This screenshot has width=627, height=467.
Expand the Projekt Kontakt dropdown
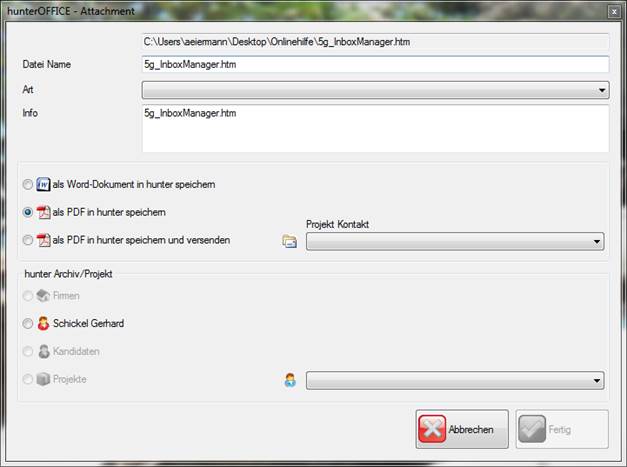(x=455, y=241)
